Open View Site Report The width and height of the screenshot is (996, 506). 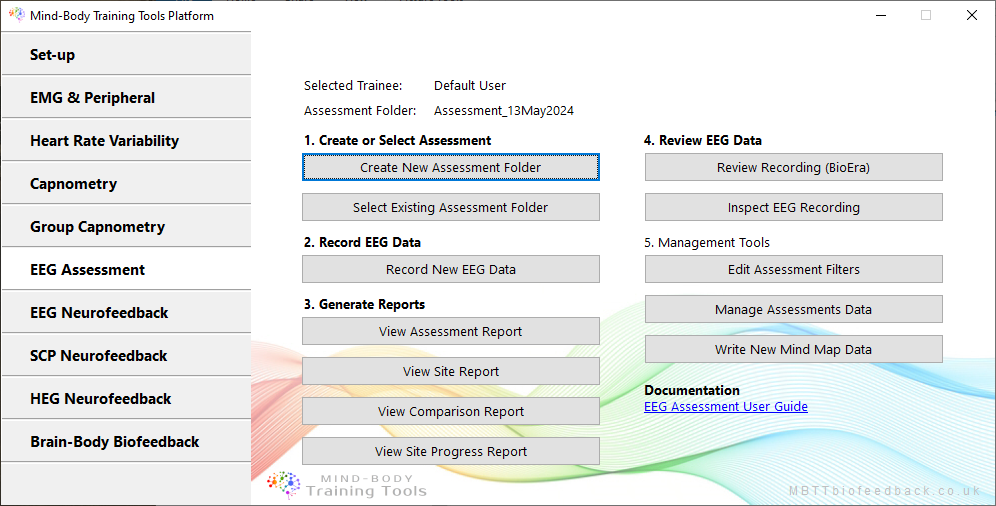click(x=450, y=371)
